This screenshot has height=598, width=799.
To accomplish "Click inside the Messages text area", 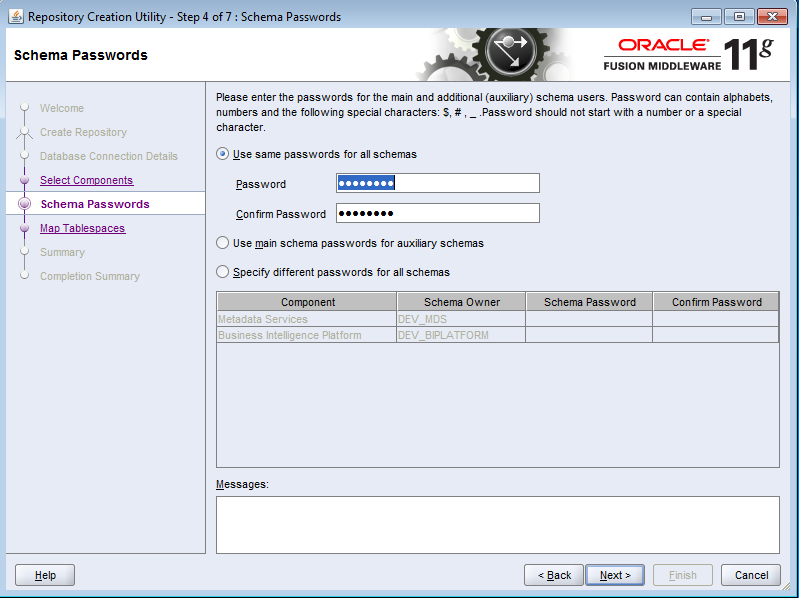I will tap(497, 525).
